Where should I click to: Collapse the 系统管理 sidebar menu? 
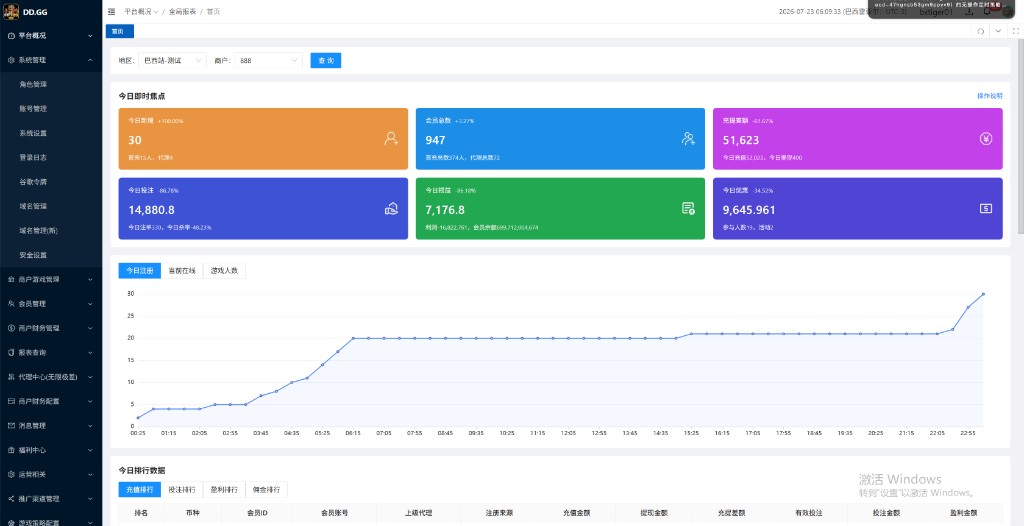click(x=51, y=59)
